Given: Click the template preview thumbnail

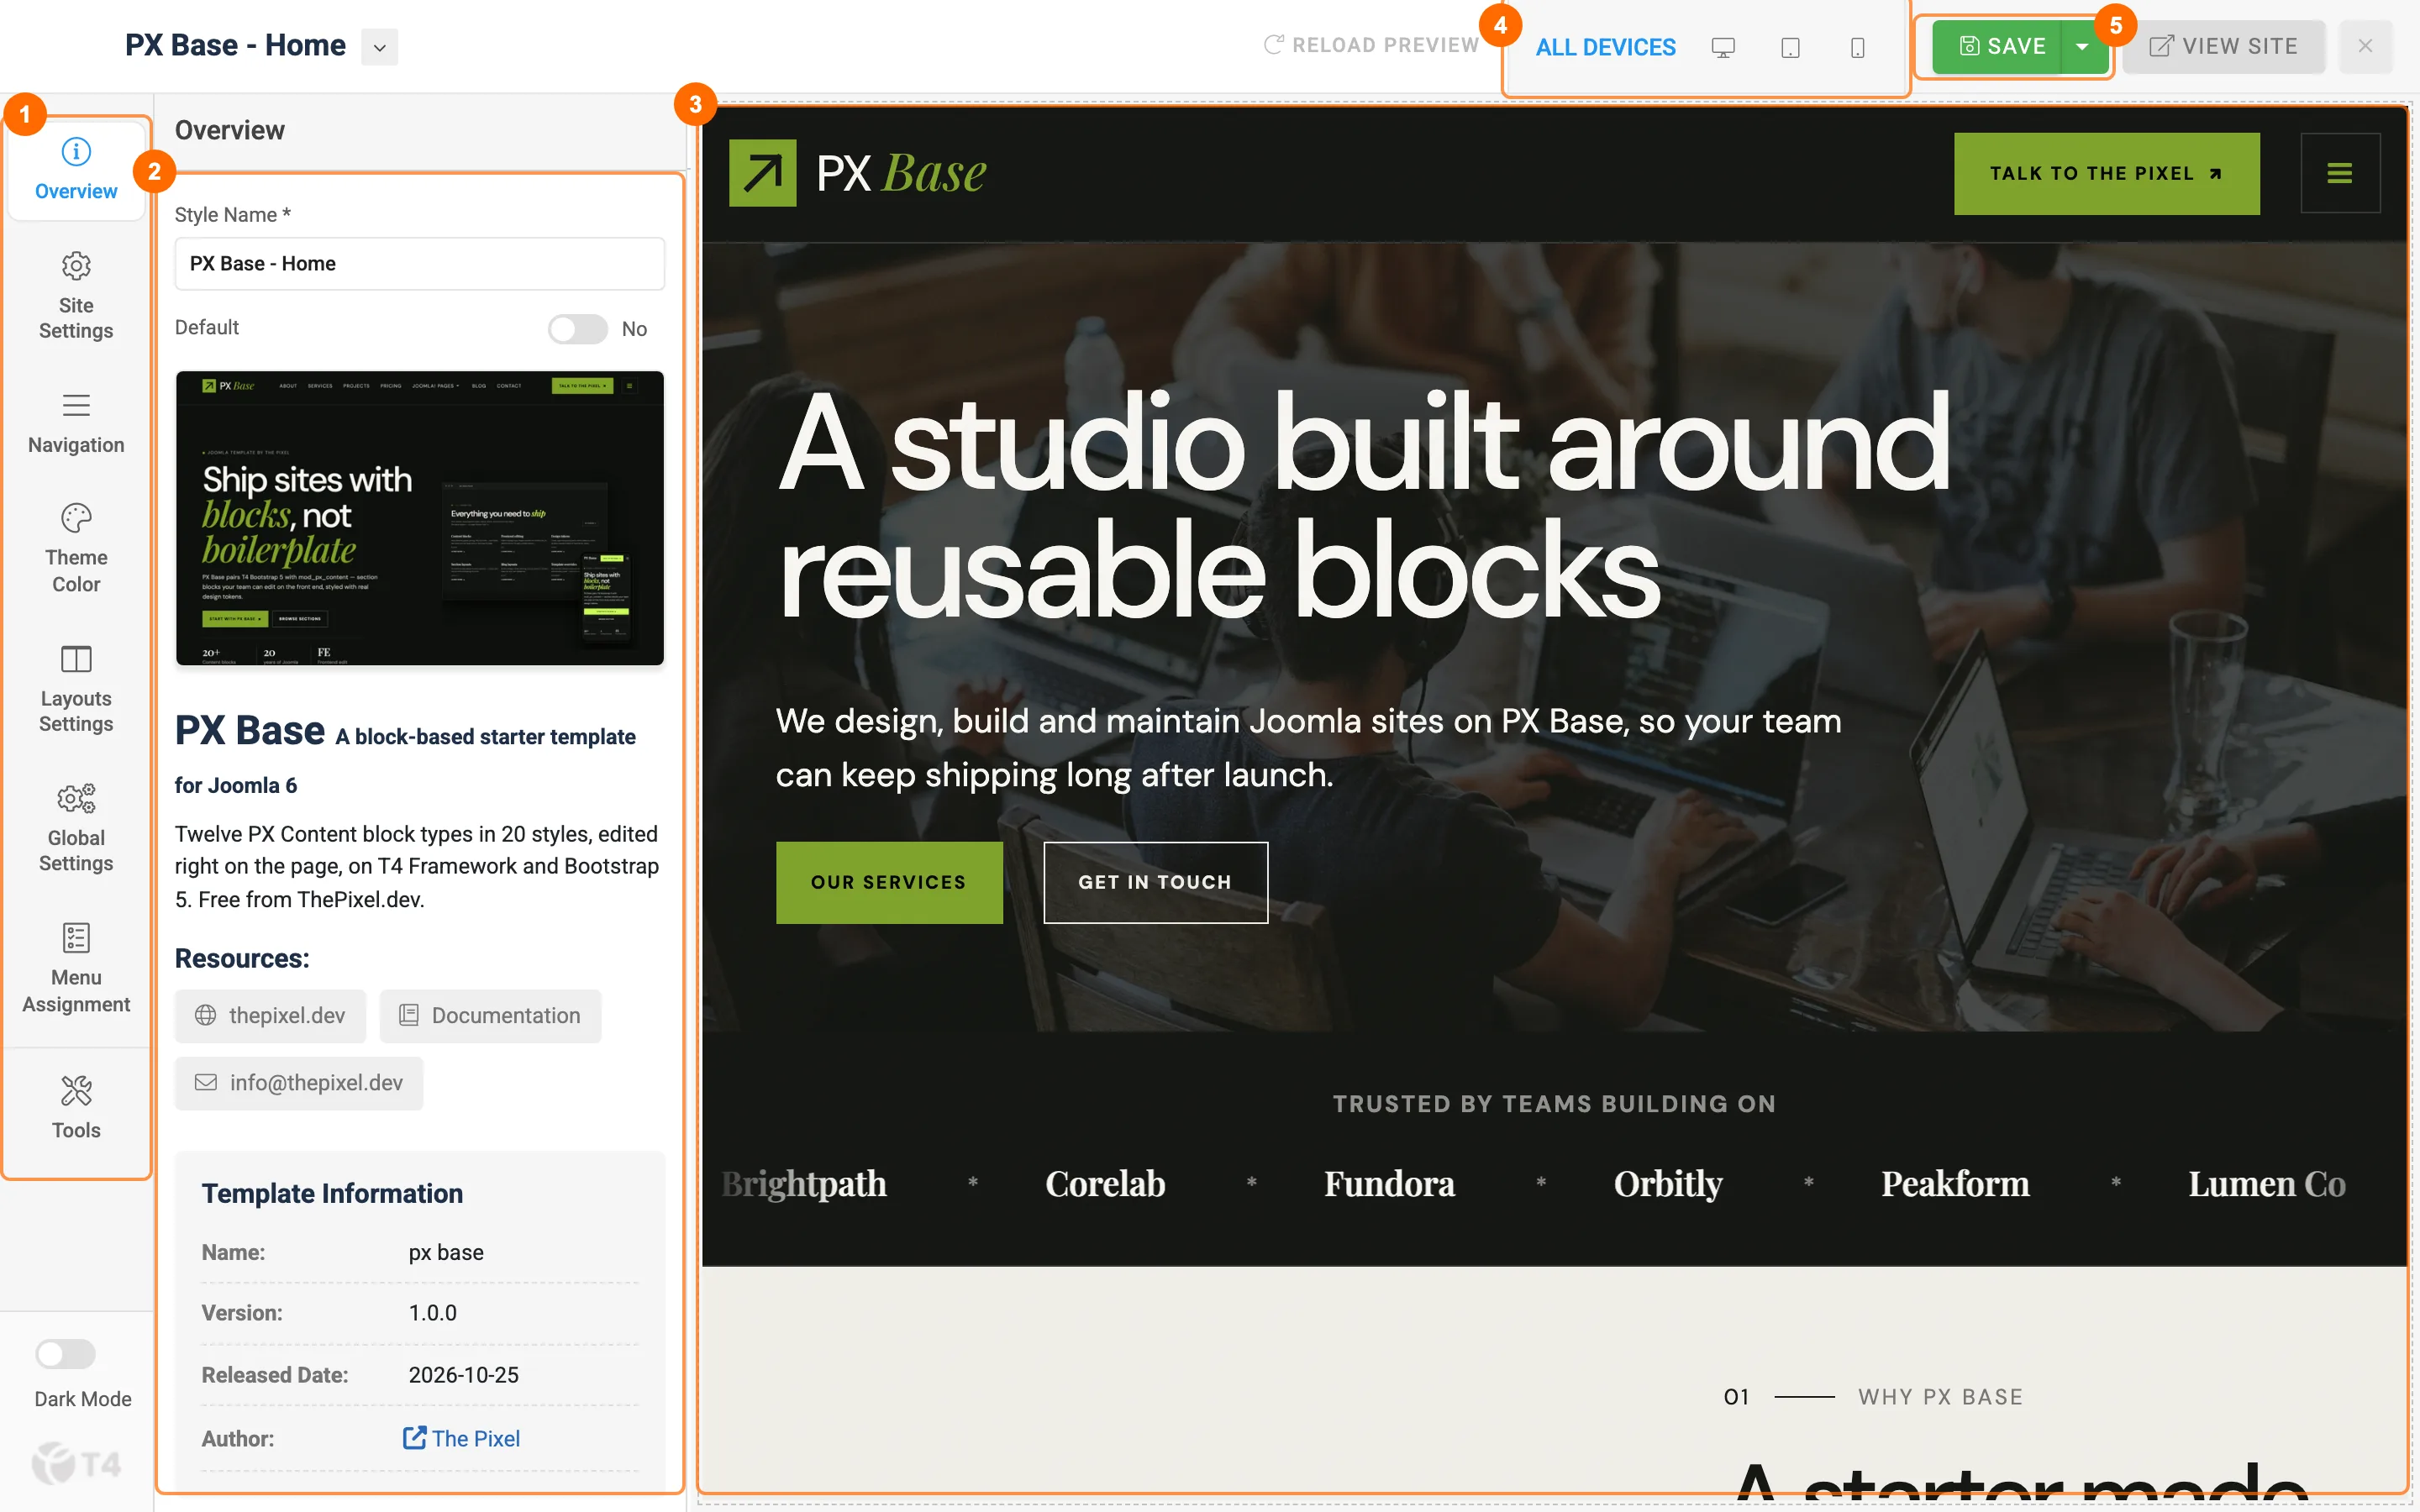Looking at the screenshot, I should (420, 518).
